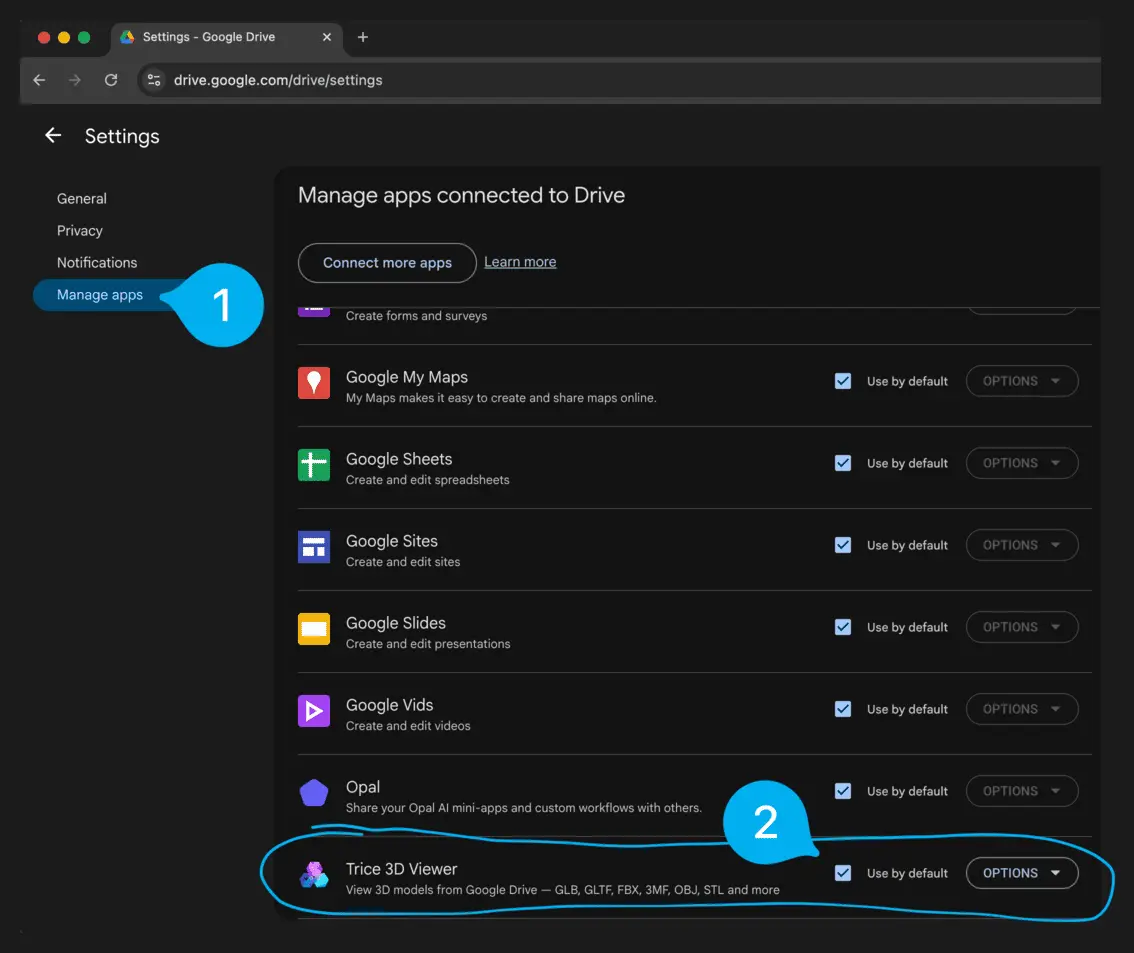The height and width of the screenshot is (953, 1134).
Task: Open OPTIONS dropdown for Opal
Action: 1022,791
